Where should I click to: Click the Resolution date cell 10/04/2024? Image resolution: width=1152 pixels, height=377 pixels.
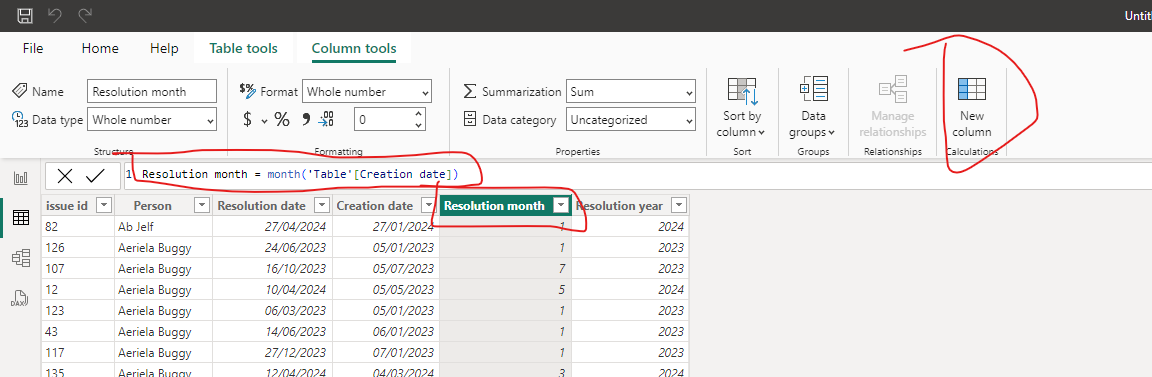pyautogui.click(x=272, y=290)
